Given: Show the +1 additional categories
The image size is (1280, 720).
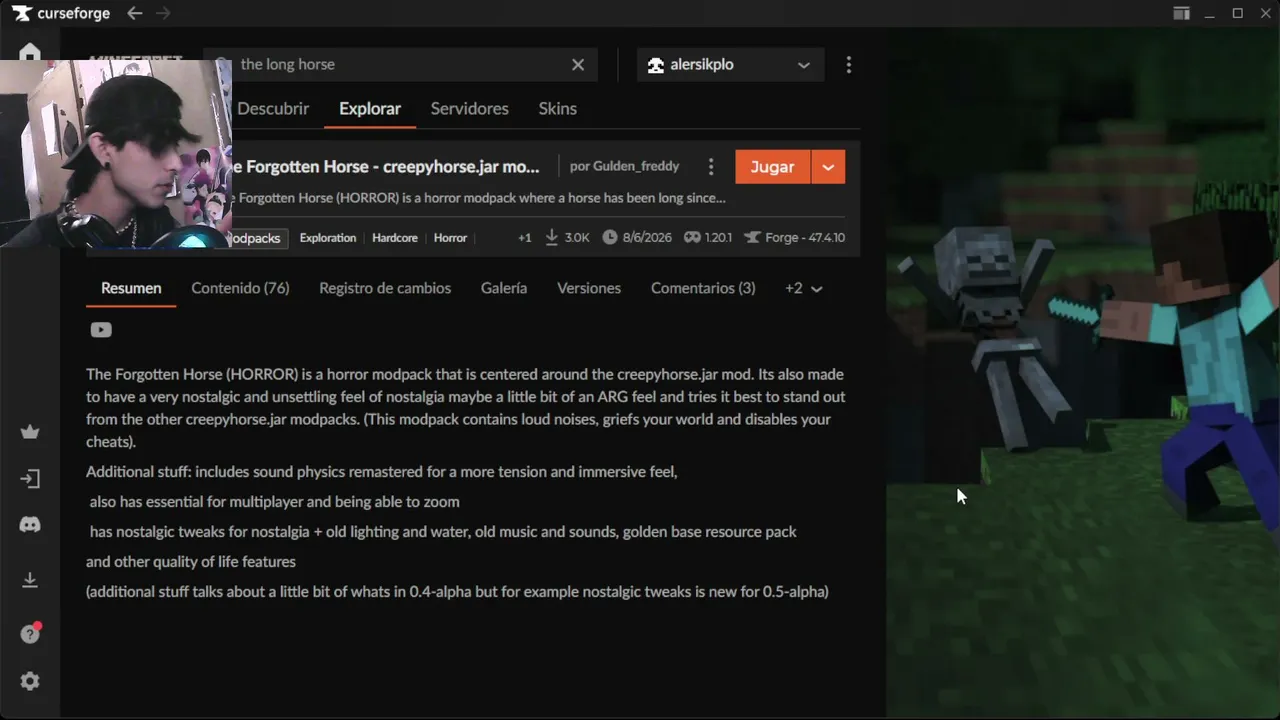Looking at the screenshot, I should coord(525,238).
